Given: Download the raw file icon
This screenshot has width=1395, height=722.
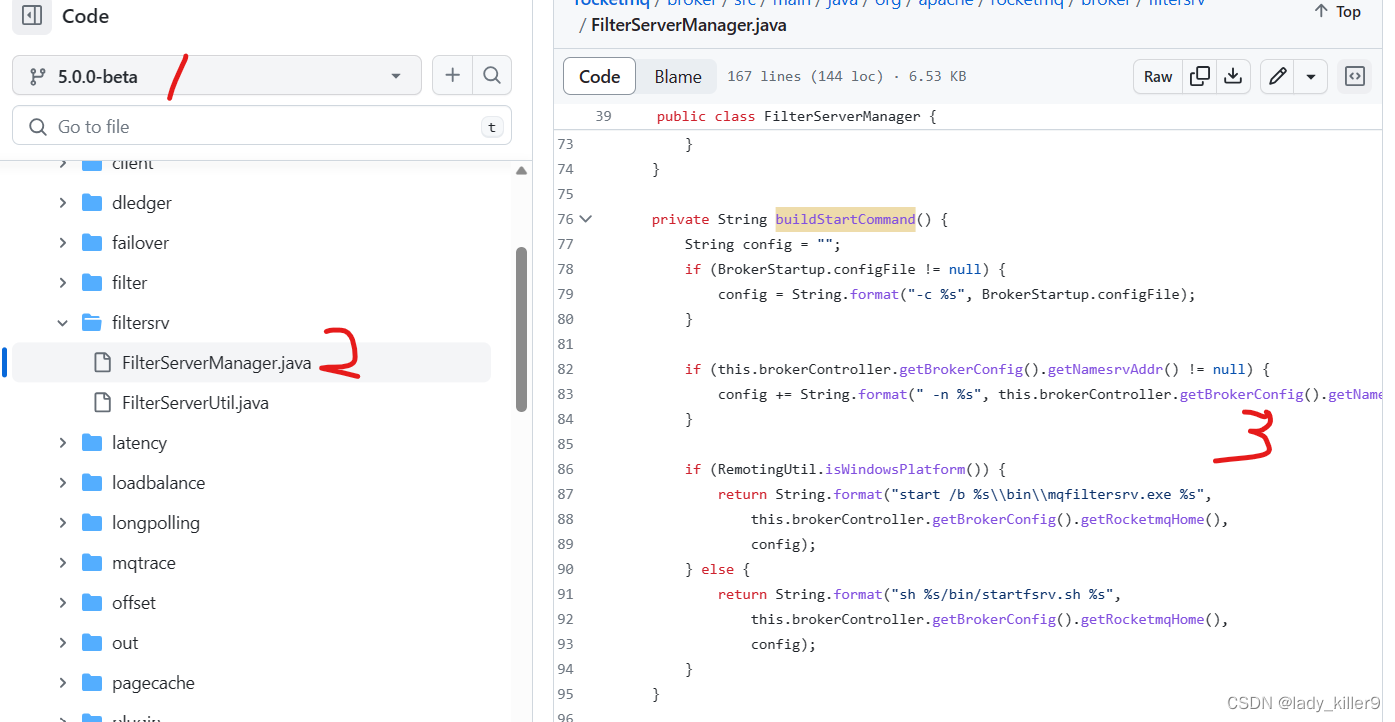Looking at the screenshot, I should (1233, 76).
